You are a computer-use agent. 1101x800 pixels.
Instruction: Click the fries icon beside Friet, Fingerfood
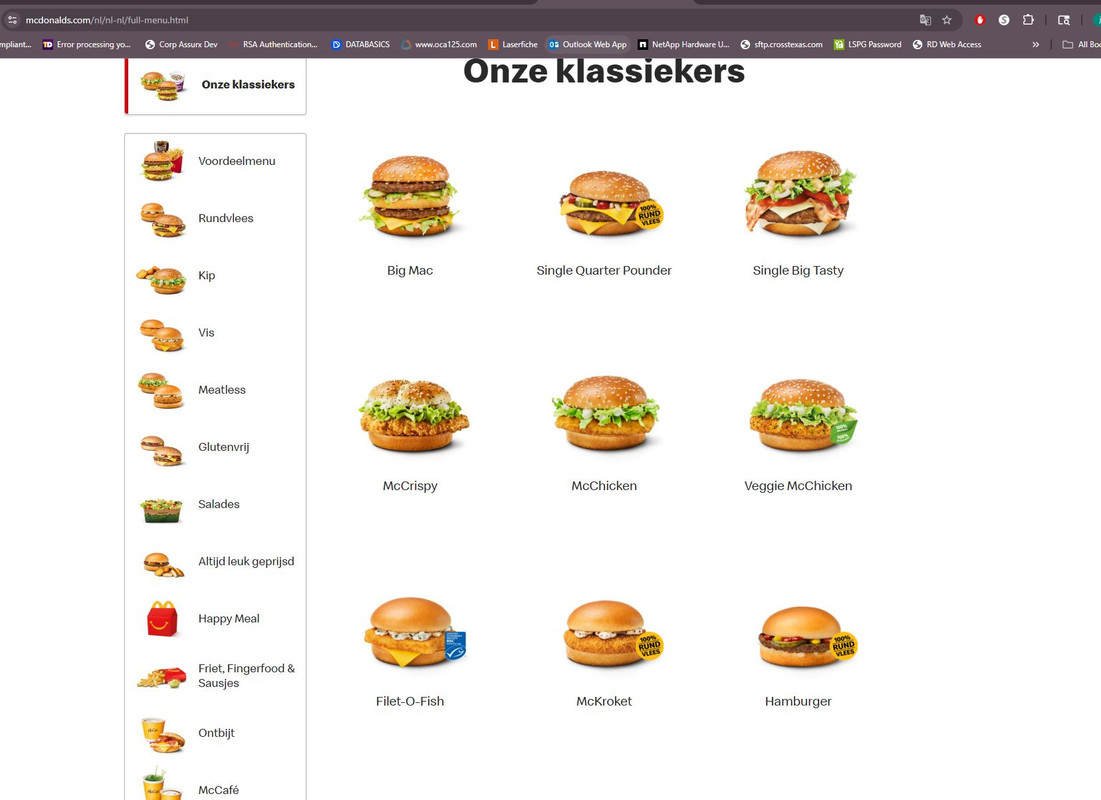161,677
